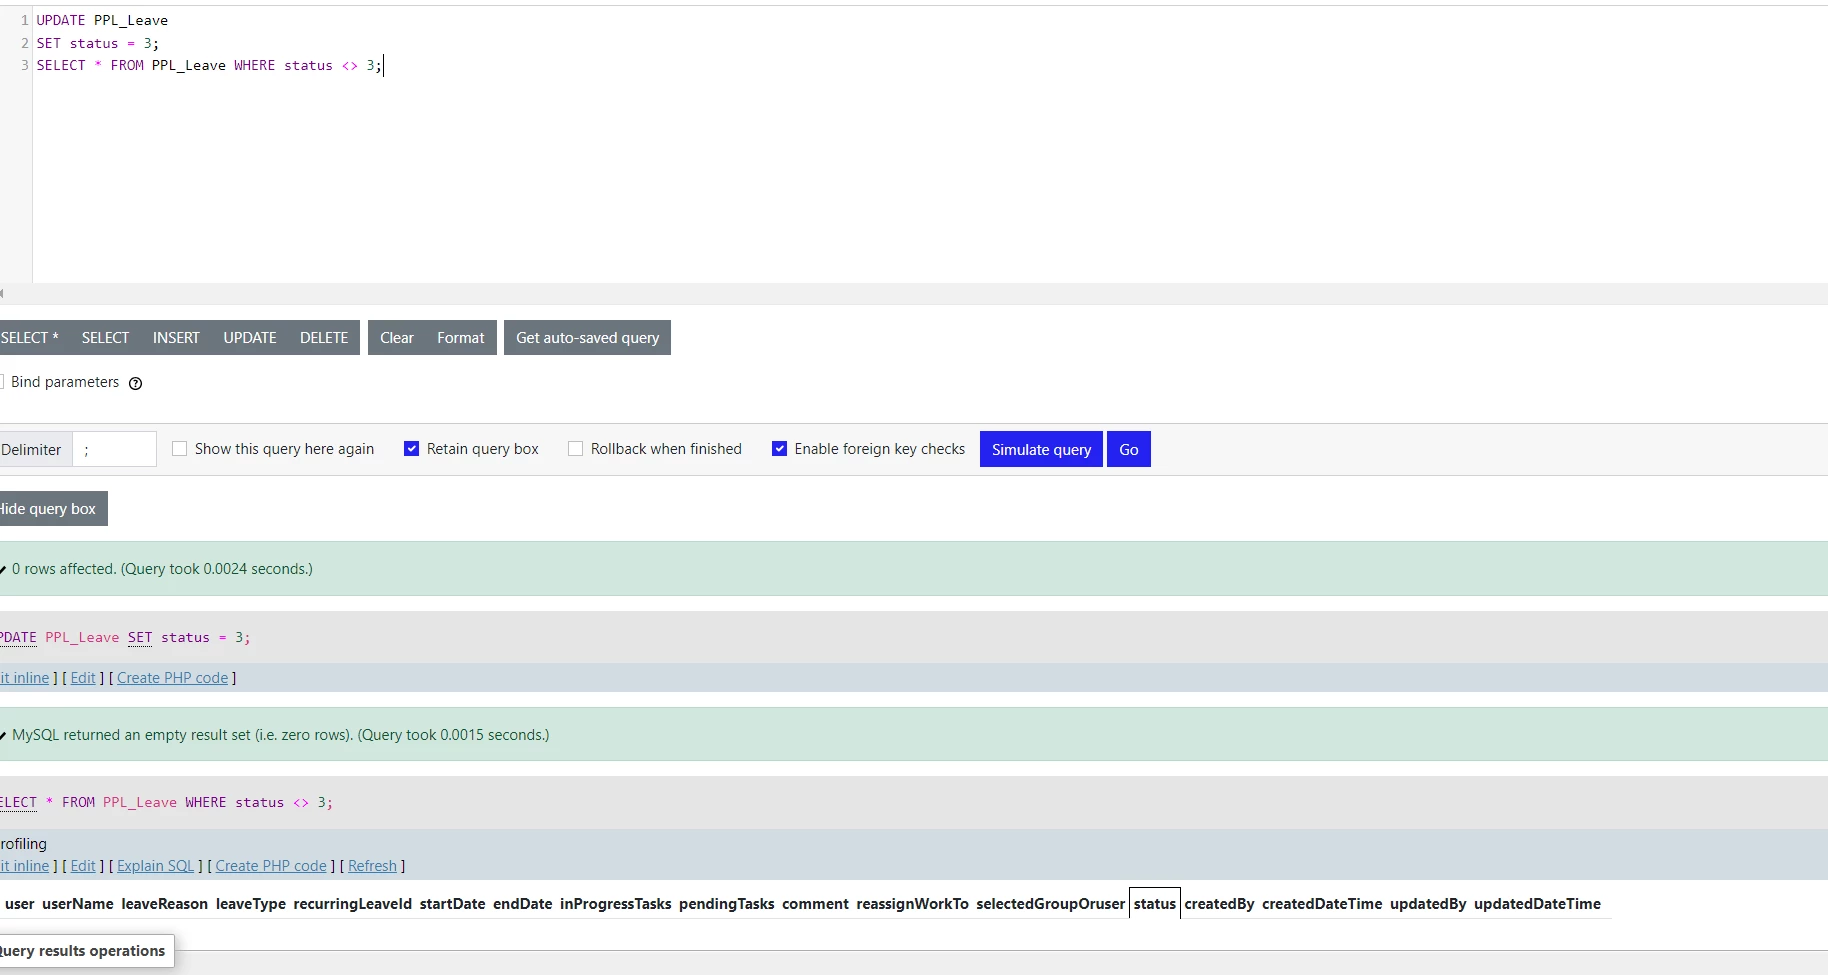
Task: Open Explain SQL for the SELECT query
Action: point(156,866)
